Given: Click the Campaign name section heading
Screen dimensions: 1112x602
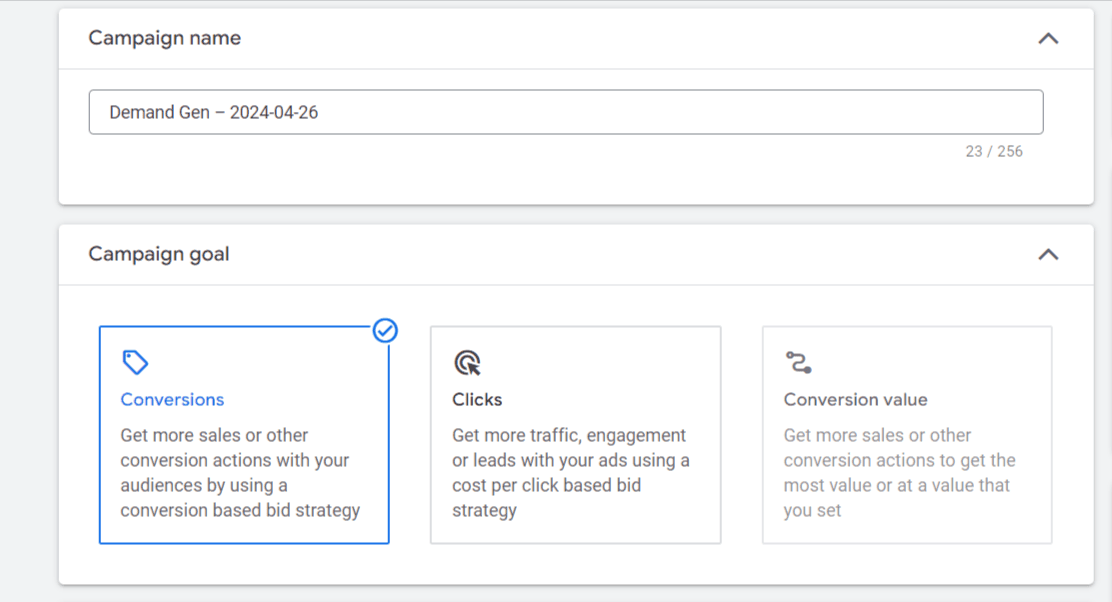Looking at the screenshot, I should (164, 39).
